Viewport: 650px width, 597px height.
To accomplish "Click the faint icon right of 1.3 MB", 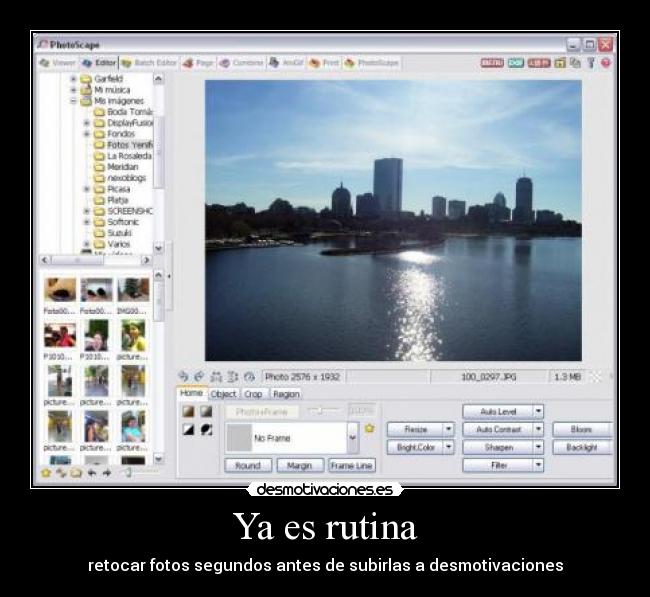I will pos(596,376).
